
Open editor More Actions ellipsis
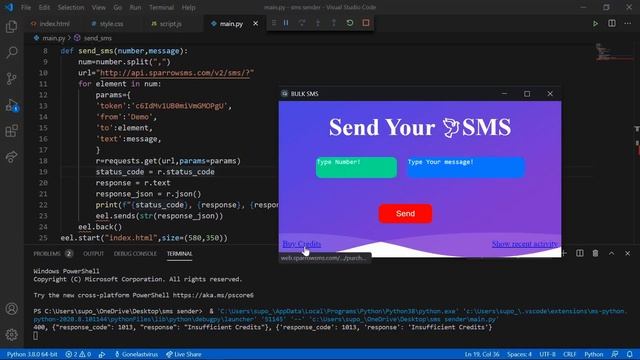click(x=628, y=24)
